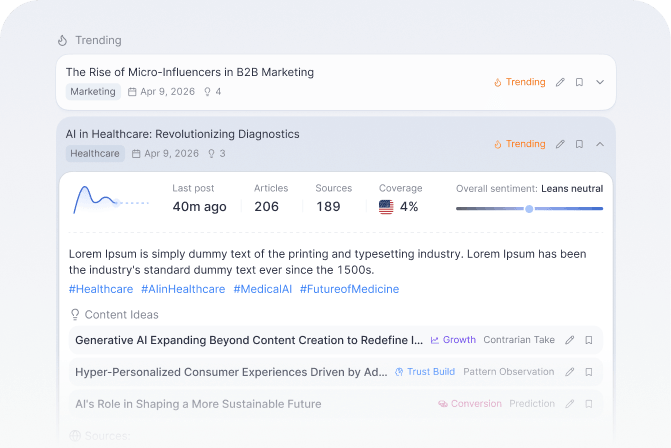Edit the Hyper-Personalized Consumer Experiences idea
Screen dimensions: 671x448
(570, 372)
